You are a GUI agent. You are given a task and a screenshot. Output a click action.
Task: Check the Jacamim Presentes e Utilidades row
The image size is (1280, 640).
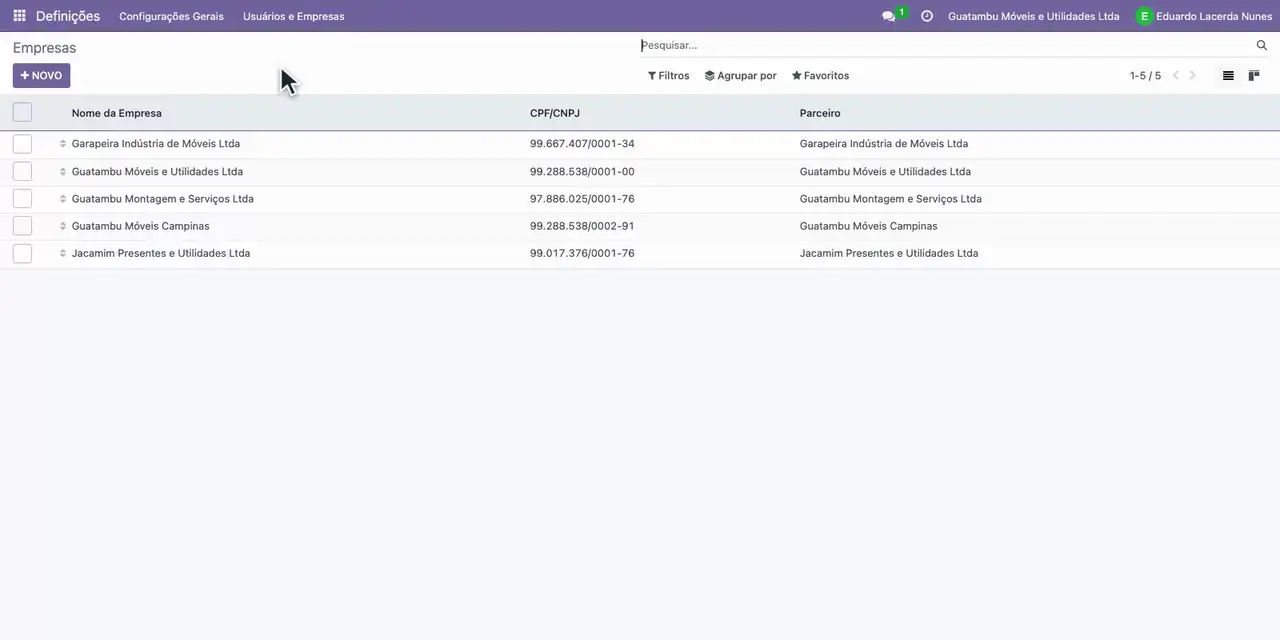[x=22, y=253]
